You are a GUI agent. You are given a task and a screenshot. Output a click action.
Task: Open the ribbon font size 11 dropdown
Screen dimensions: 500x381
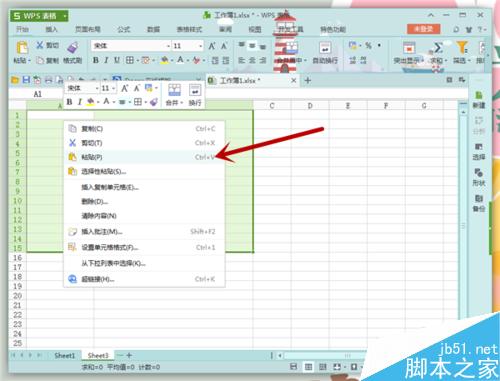tap(201, 46)
